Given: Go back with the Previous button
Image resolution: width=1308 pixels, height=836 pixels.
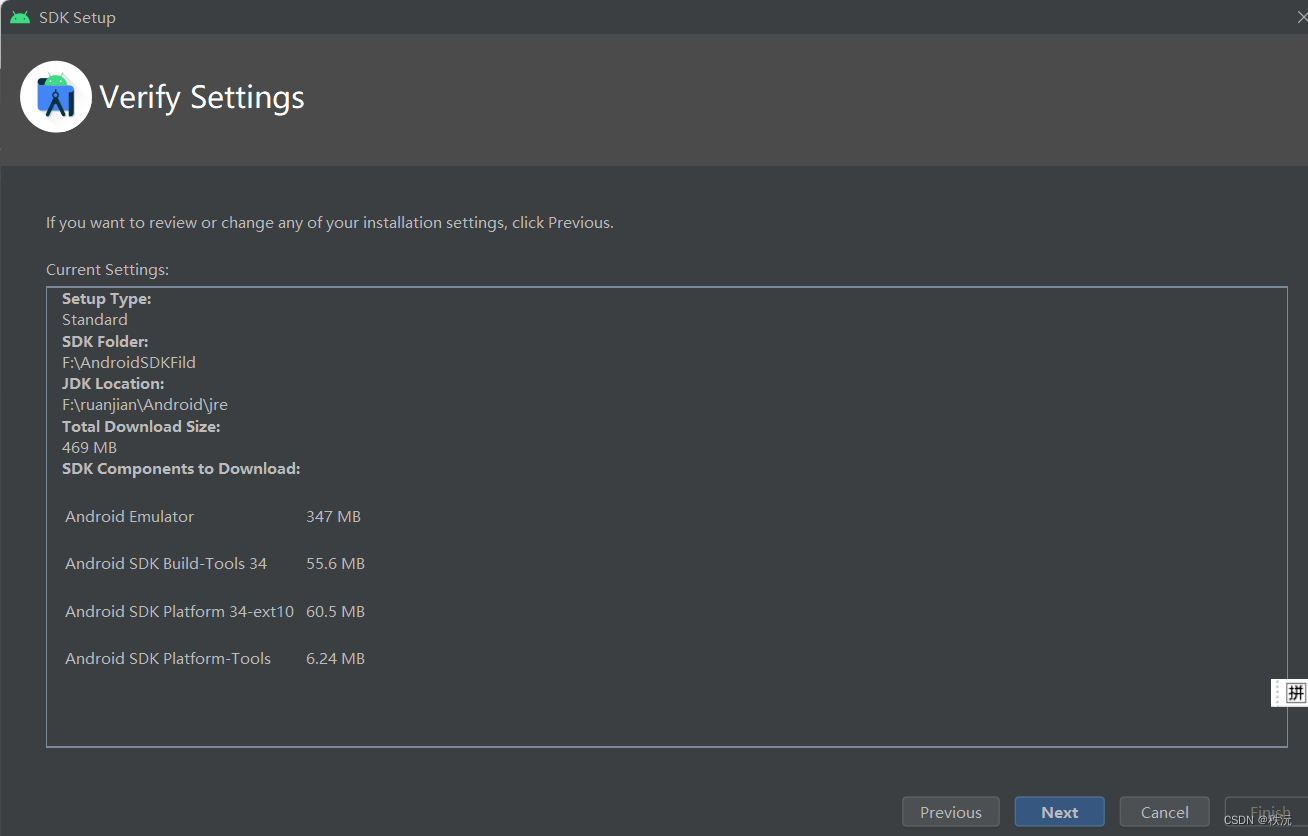Looking at the screenshot, I should point(950,812).
